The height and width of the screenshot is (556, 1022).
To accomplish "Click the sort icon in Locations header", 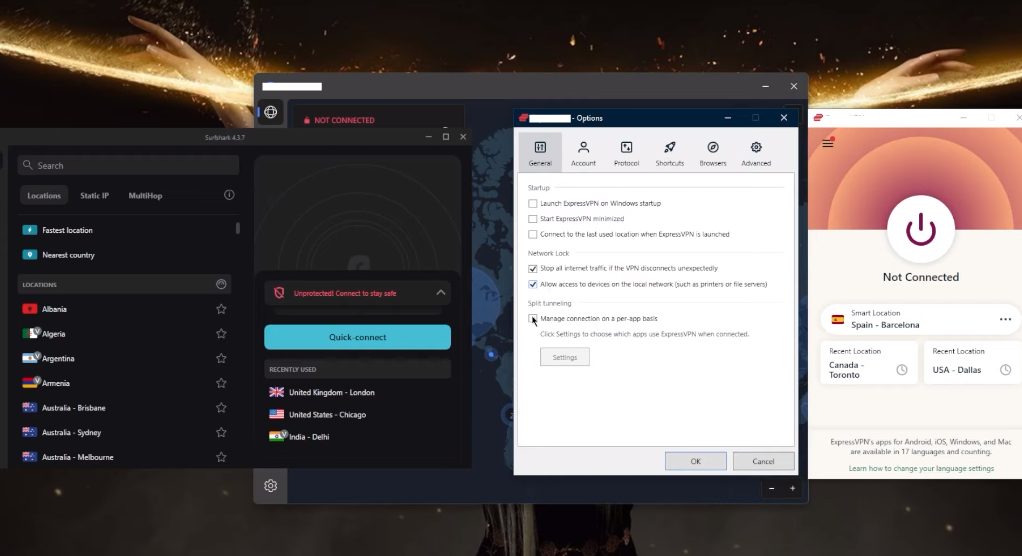I will tap(221, 284).
